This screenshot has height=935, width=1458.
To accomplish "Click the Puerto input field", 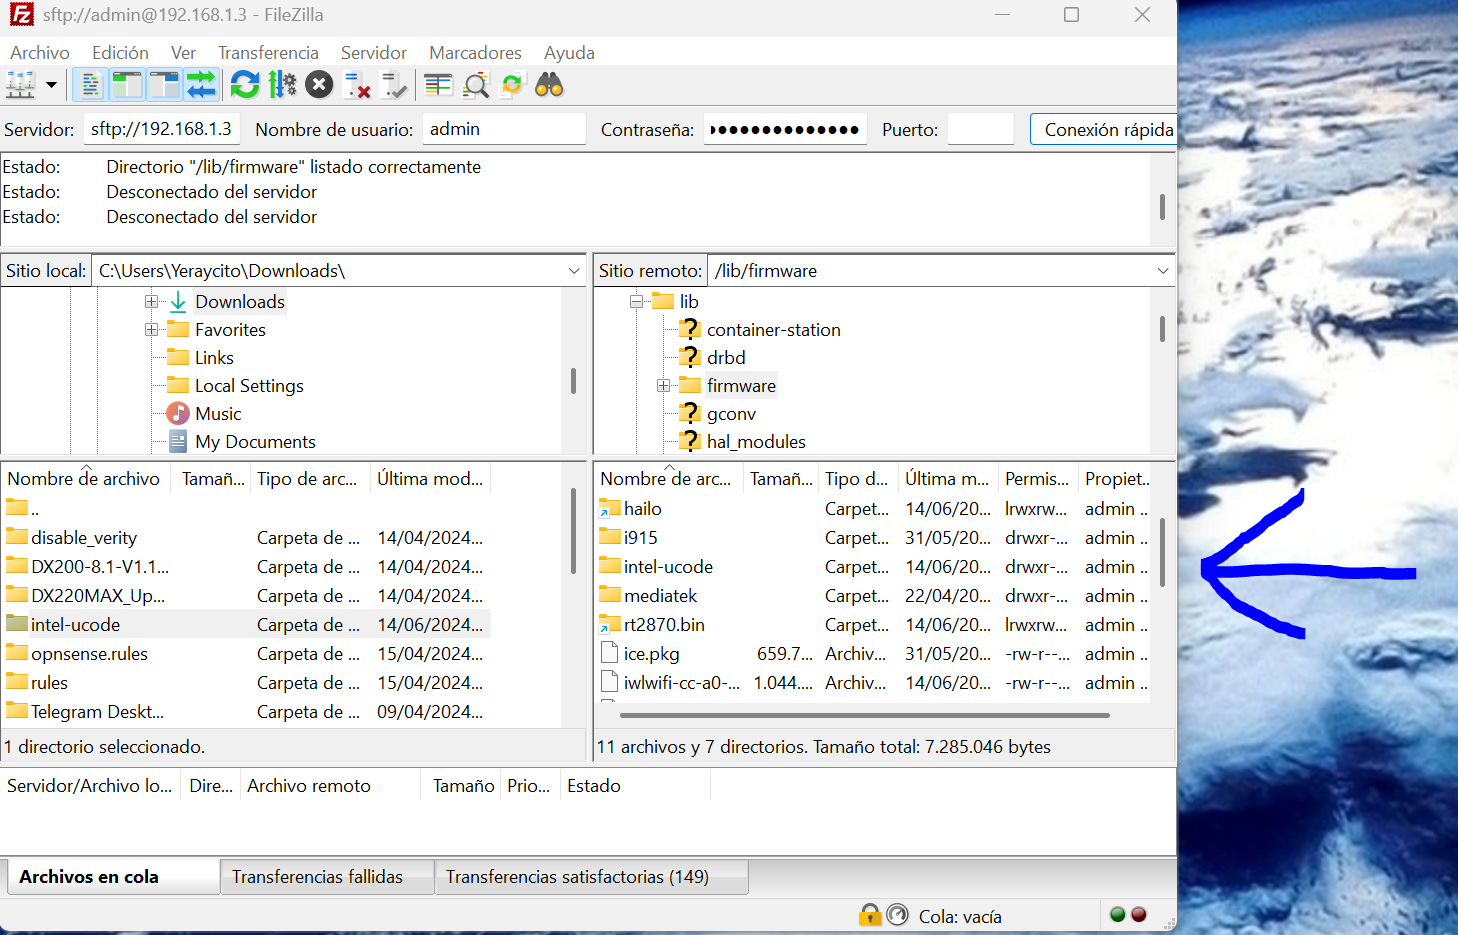I will (x=980, y=130).
